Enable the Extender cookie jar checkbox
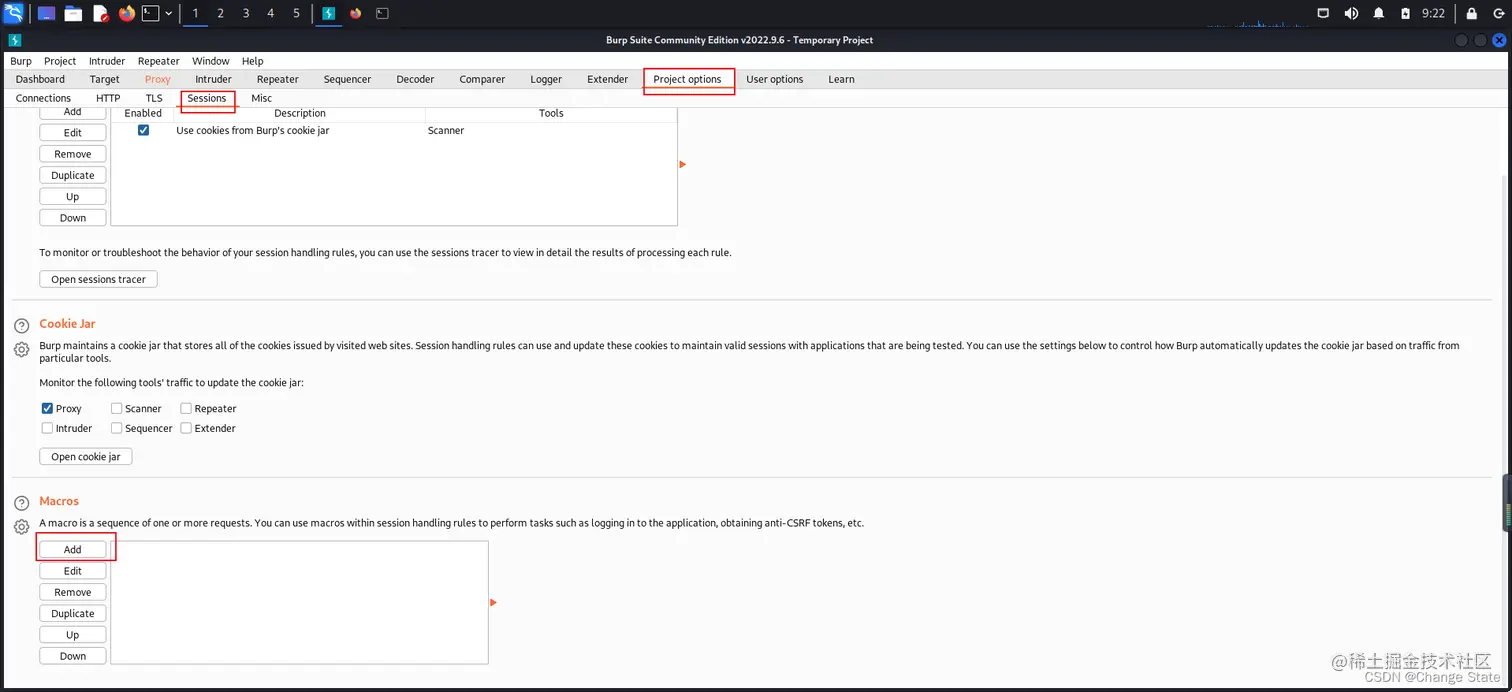The image size is (1512, 692). (x=186, y=428)
